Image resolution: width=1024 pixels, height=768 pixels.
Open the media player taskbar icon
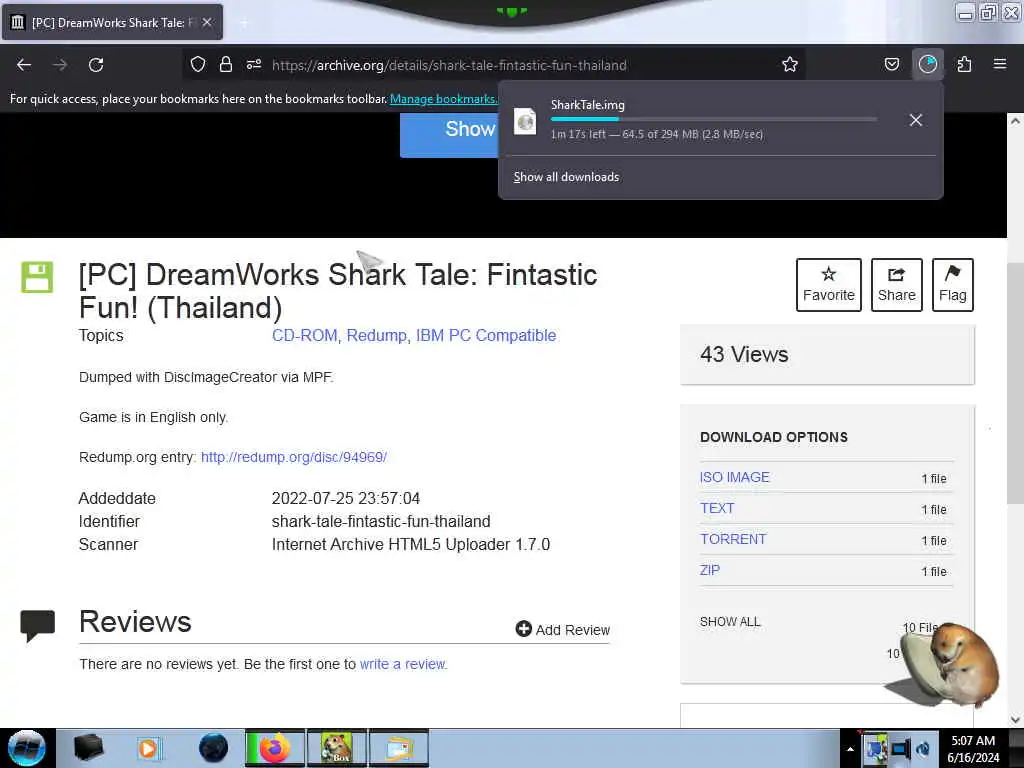pyautogui.click(x=148, y=748)
